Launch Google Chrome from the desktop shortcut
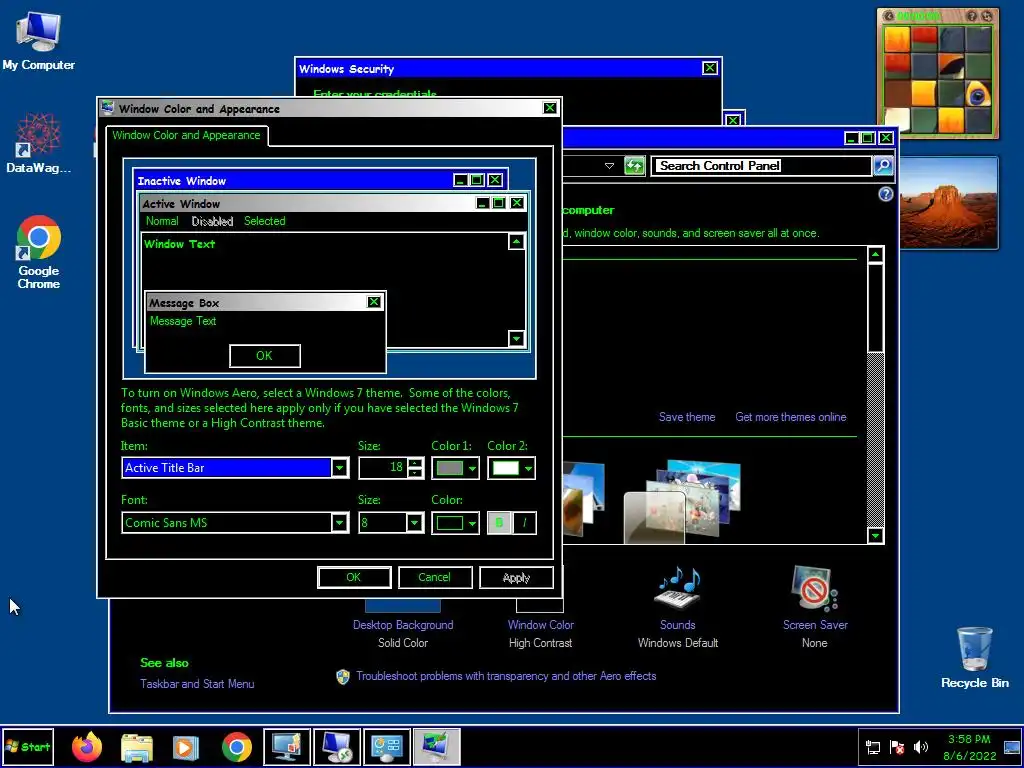 (39, 252)
